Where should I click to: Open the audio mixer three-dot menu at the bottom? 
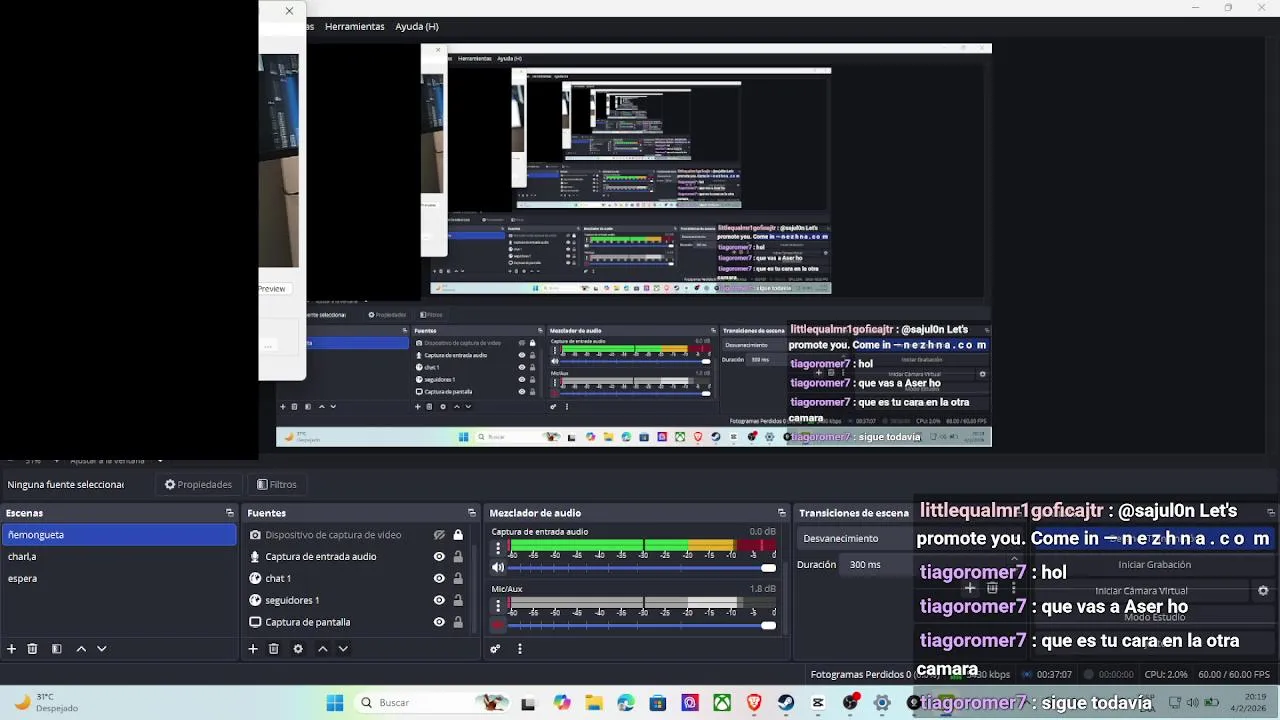519,649
